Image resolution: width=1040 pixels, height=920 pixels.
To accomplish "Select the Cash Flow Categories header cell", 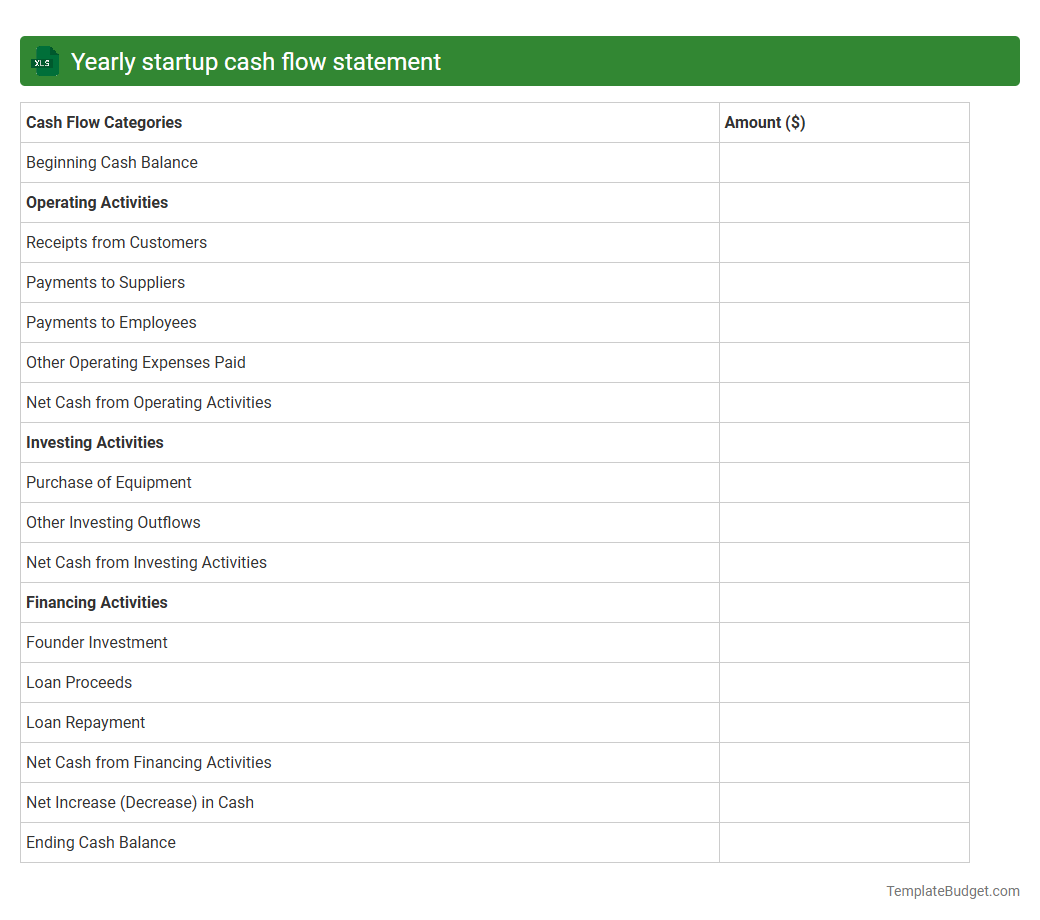I will click(104, 122).
